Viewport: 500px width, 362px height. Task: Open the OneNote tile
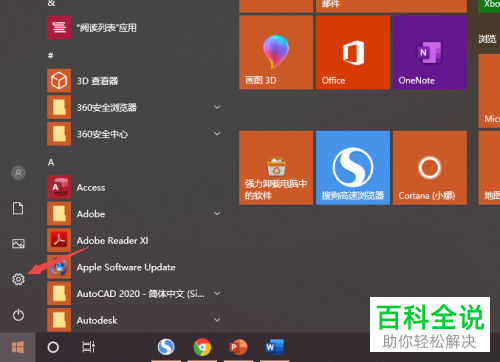click(x=430, y=52)
